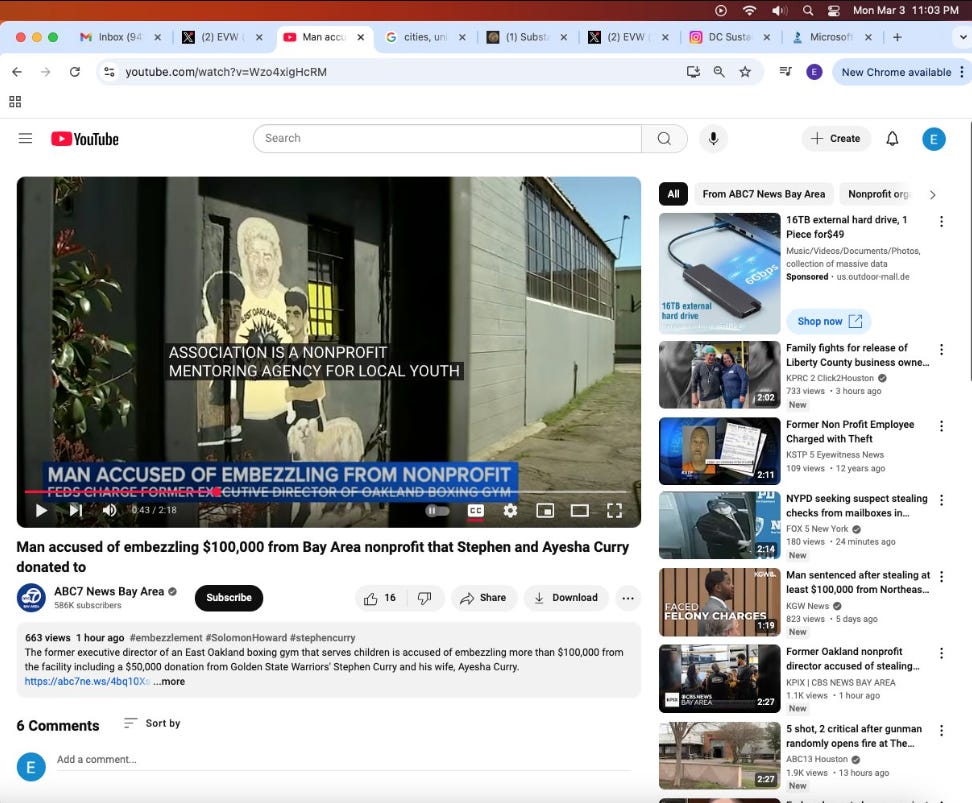
Task: Install app icon in address bar
Action: pos(693,72)
